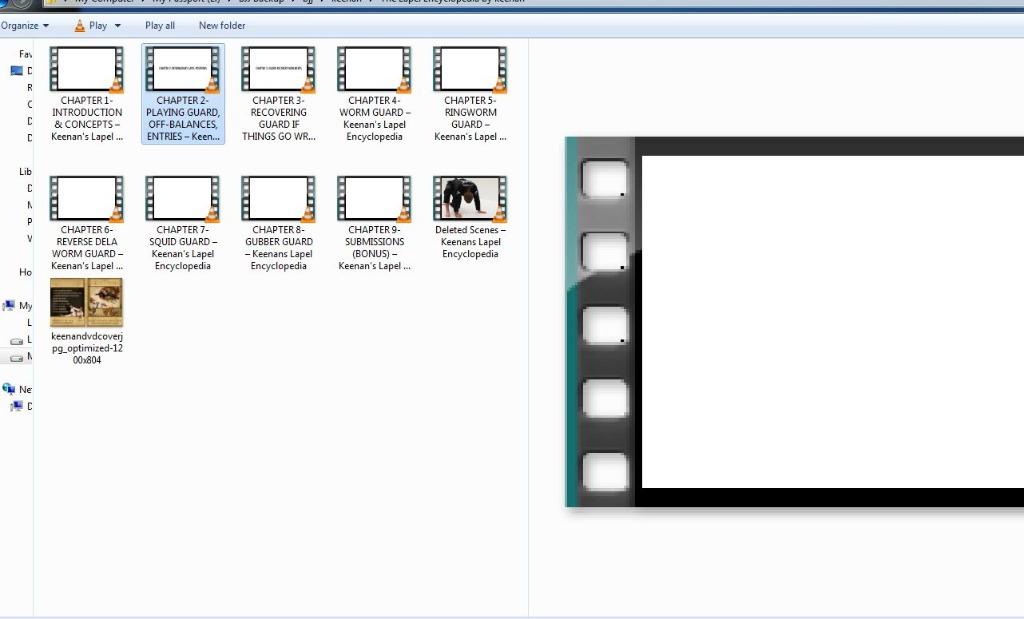Click the Chapter 9 Submissions (Bonus) video
The width and height of the screenshot is (1024, 619).
(375, 199)
